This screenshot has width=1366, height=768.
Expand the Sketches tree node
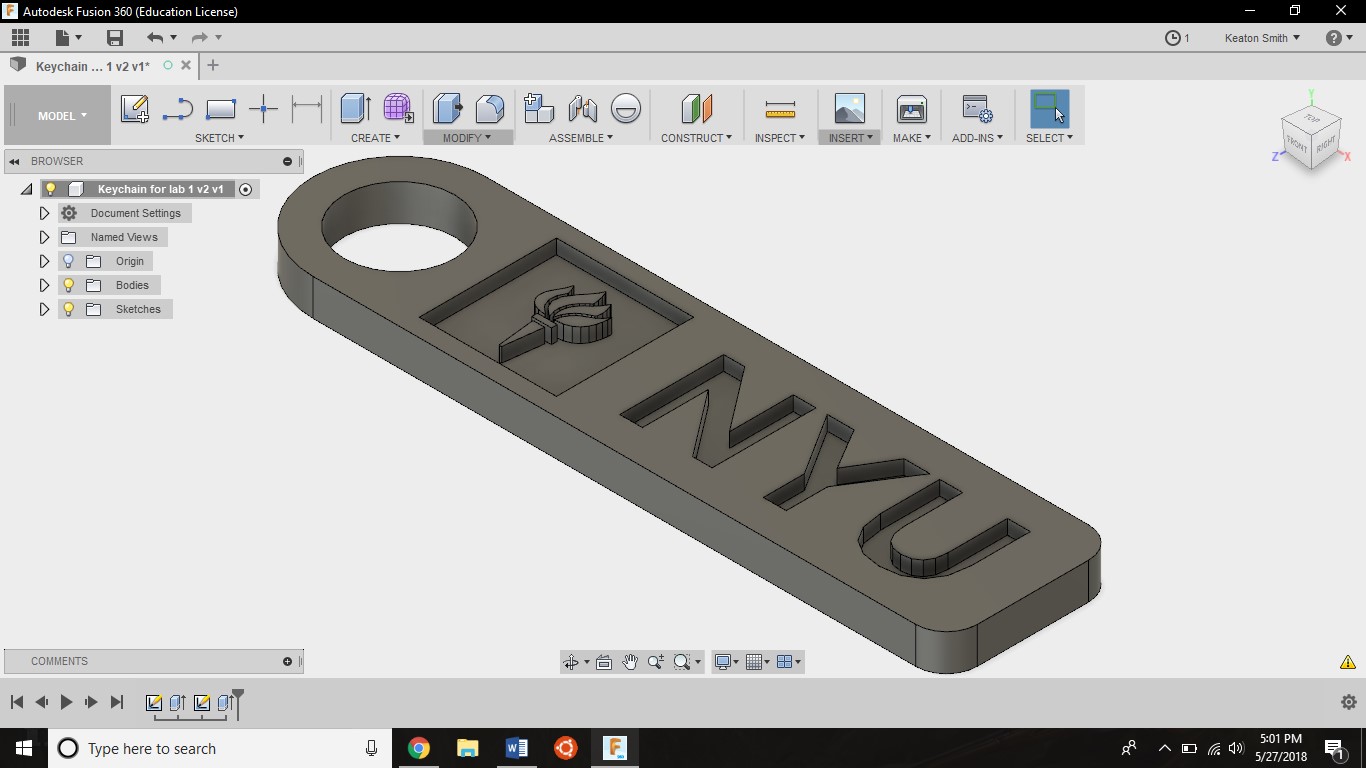click(44, 309)
